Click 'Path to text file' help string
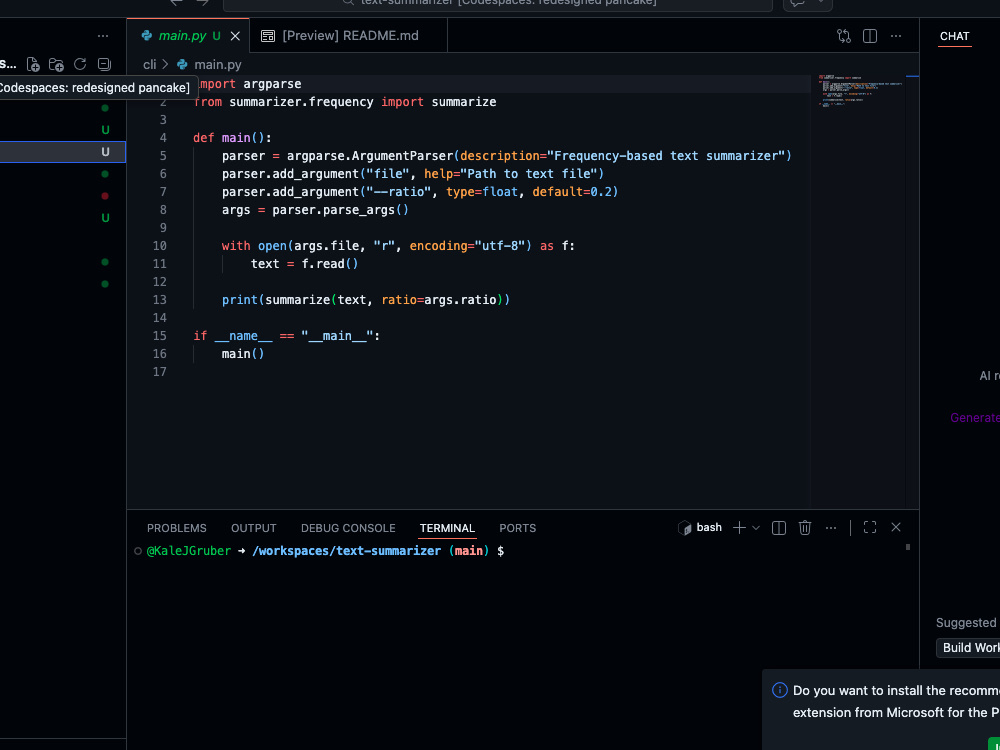Image resolution: width=1000 pixels, height=750 pixels. point(528,173)
